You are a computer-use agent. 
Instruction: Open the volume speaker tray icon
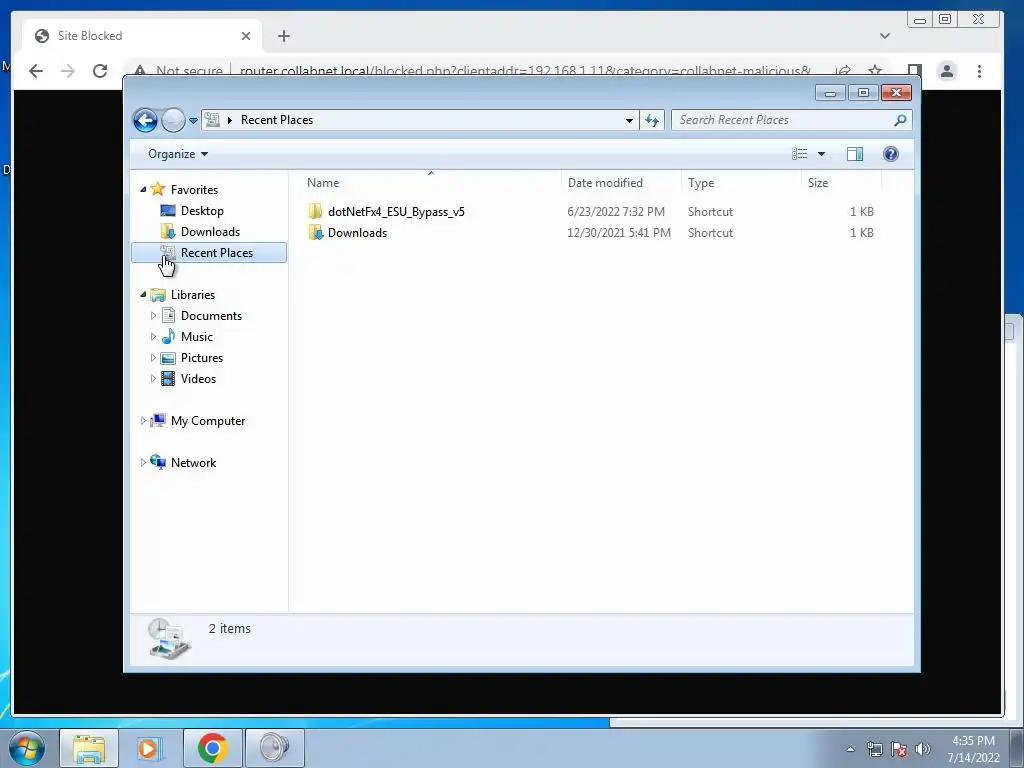[922, 749]
